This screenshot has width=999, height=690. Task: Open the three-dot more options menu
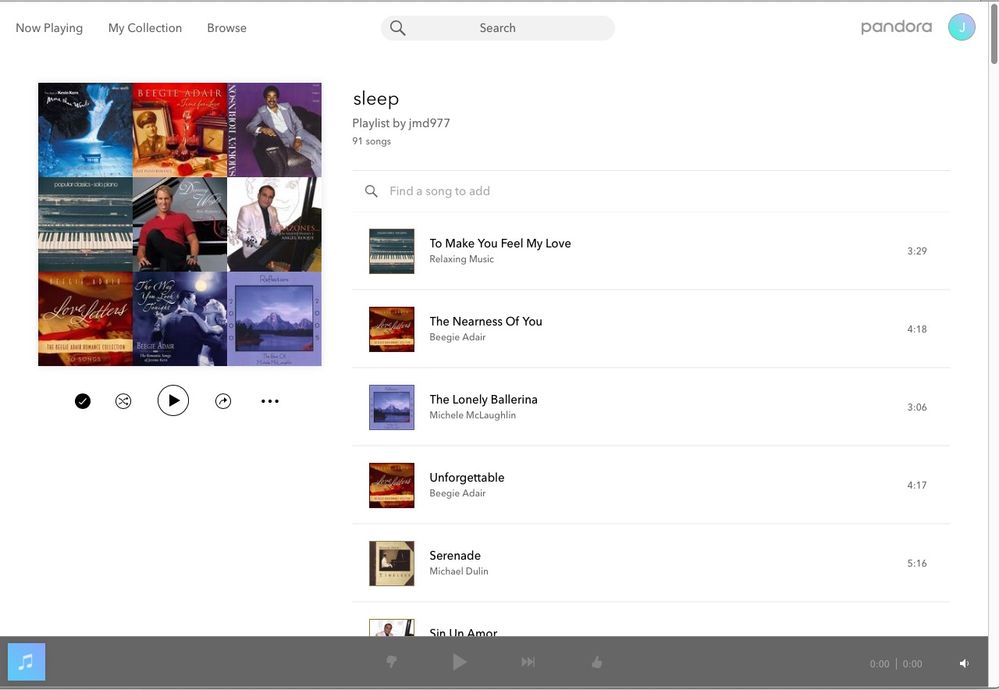[270, 401]
